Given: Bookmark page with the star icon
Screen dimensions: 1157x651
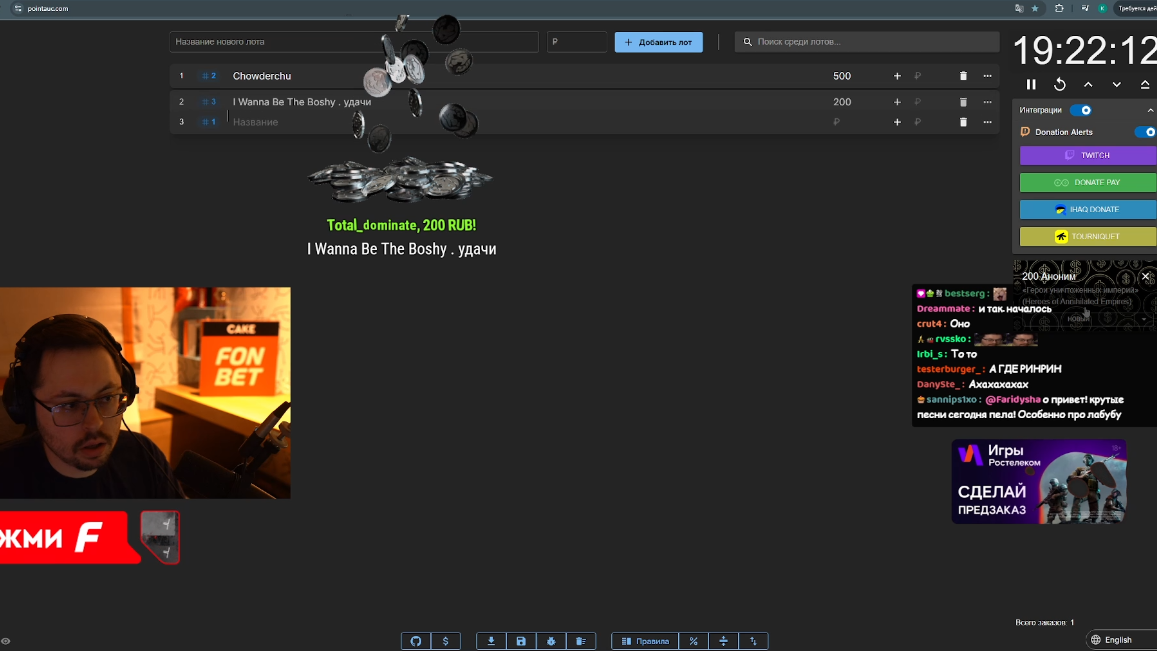Looking at the screenshot, I should pos(1035,8).
